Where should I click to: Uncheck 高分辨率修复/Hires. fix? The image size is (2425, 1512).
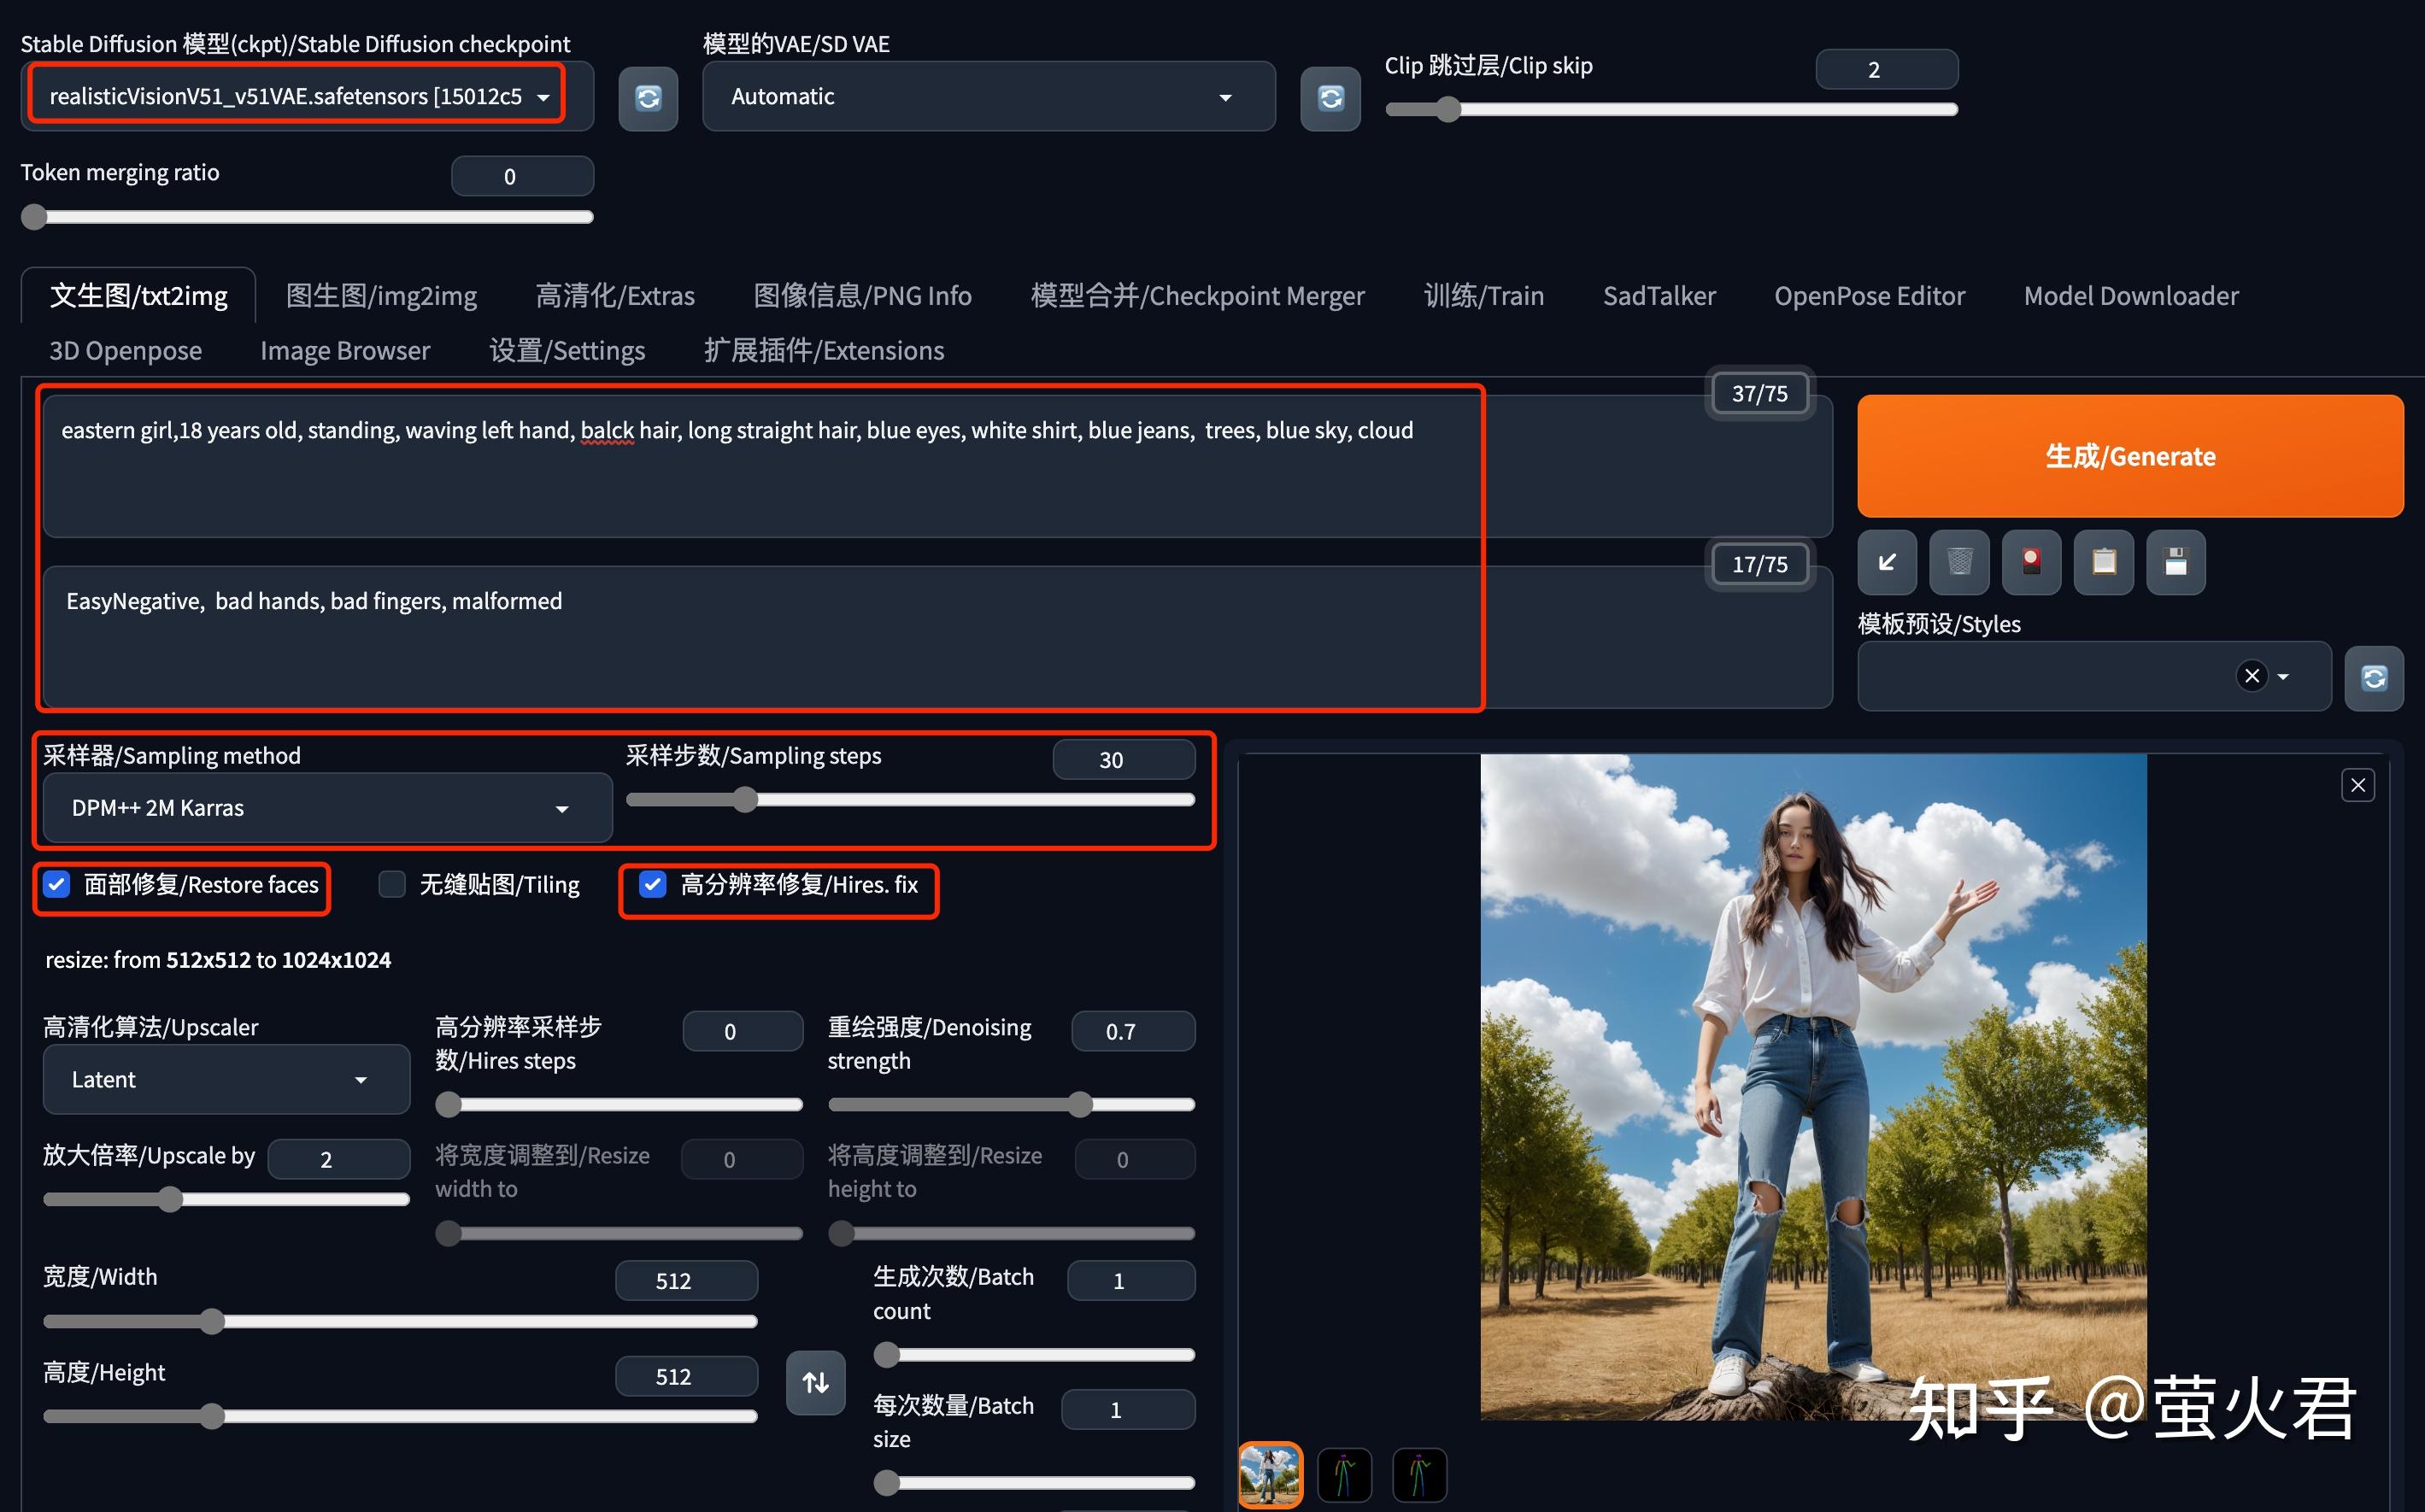point(653,884)
